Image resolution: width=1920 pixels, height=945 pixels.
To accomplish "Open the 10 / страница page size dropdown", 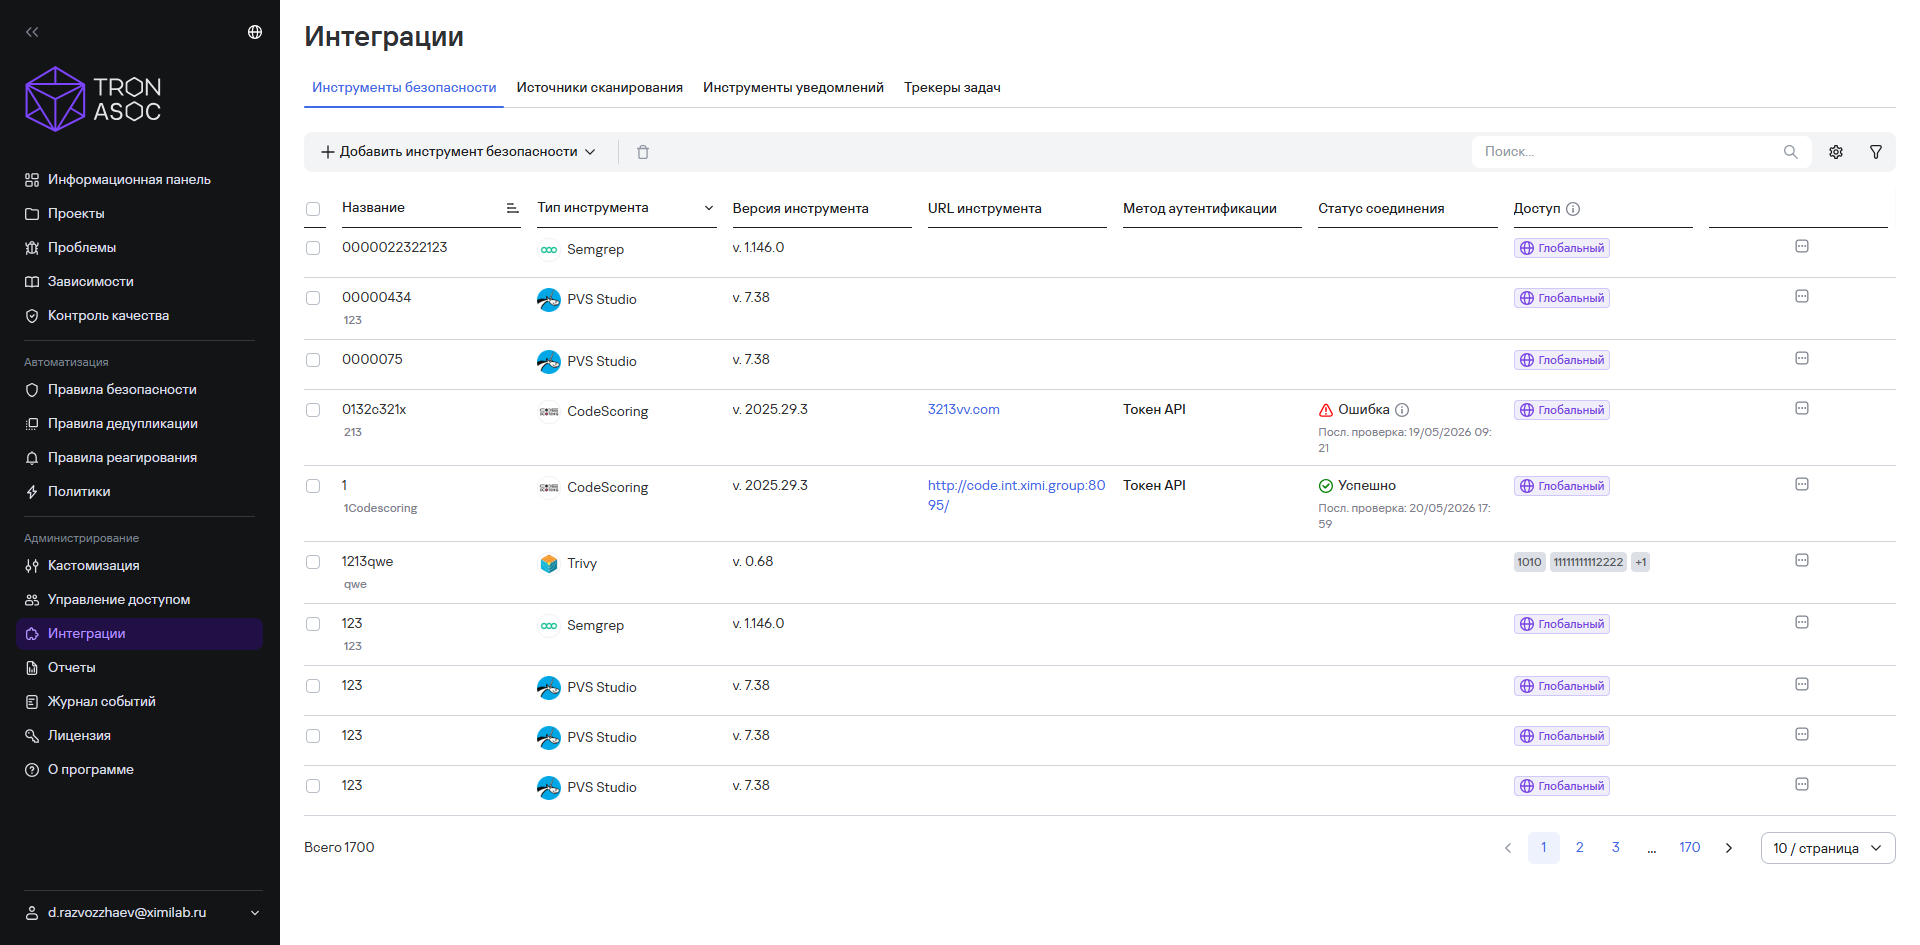I will point(1828,848).
